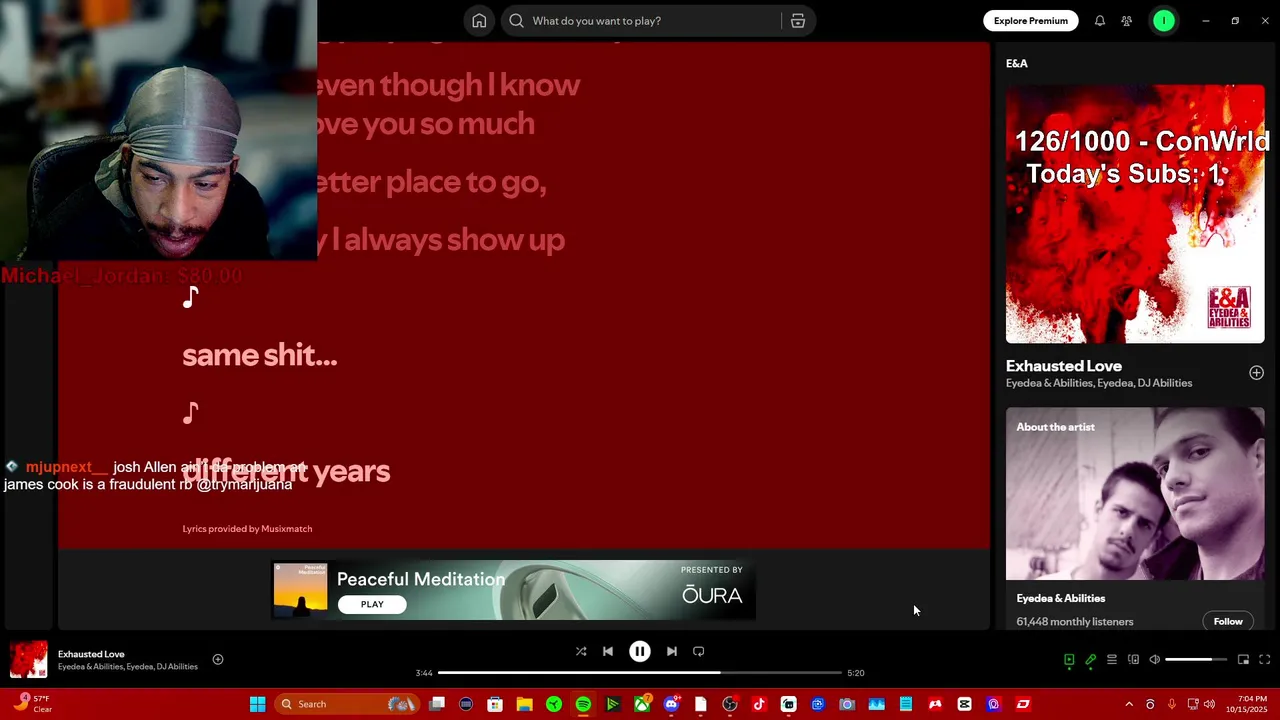This screenshot has height=720, width=1280.
Task: Toggle repeat mode
Action: pyautogui.click(x=699, y=651)
